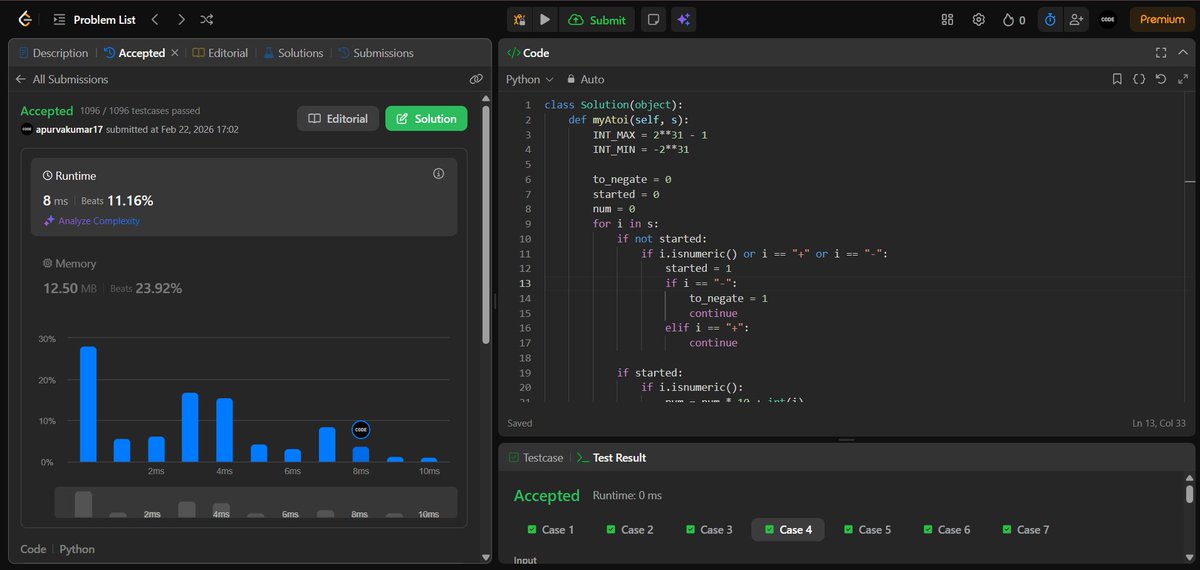The width and height of the screenshot is (1200, 570).
Task: Bookmark code with the bookmark icon
Action: [1118, 79]
